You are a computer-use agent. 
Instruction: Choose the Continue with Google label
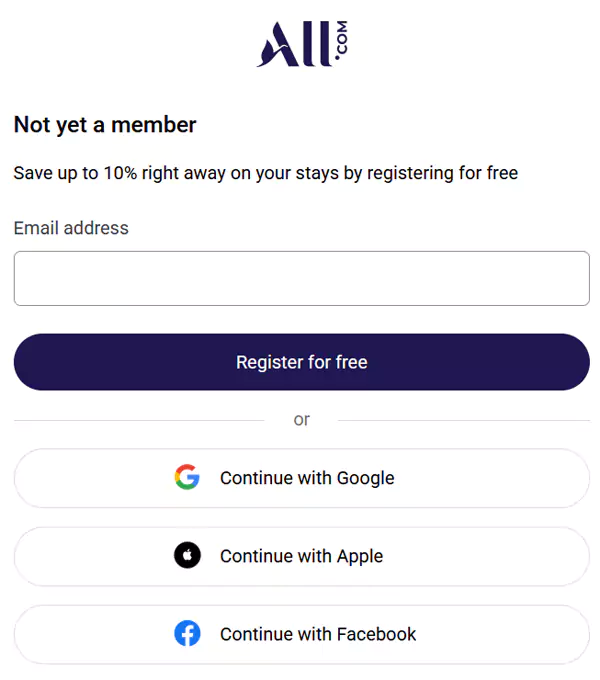tap(307, 478)
